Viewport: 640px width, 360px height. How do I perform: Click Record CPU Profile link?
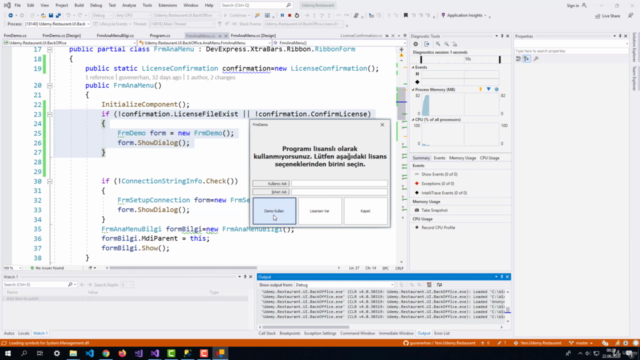438,228
